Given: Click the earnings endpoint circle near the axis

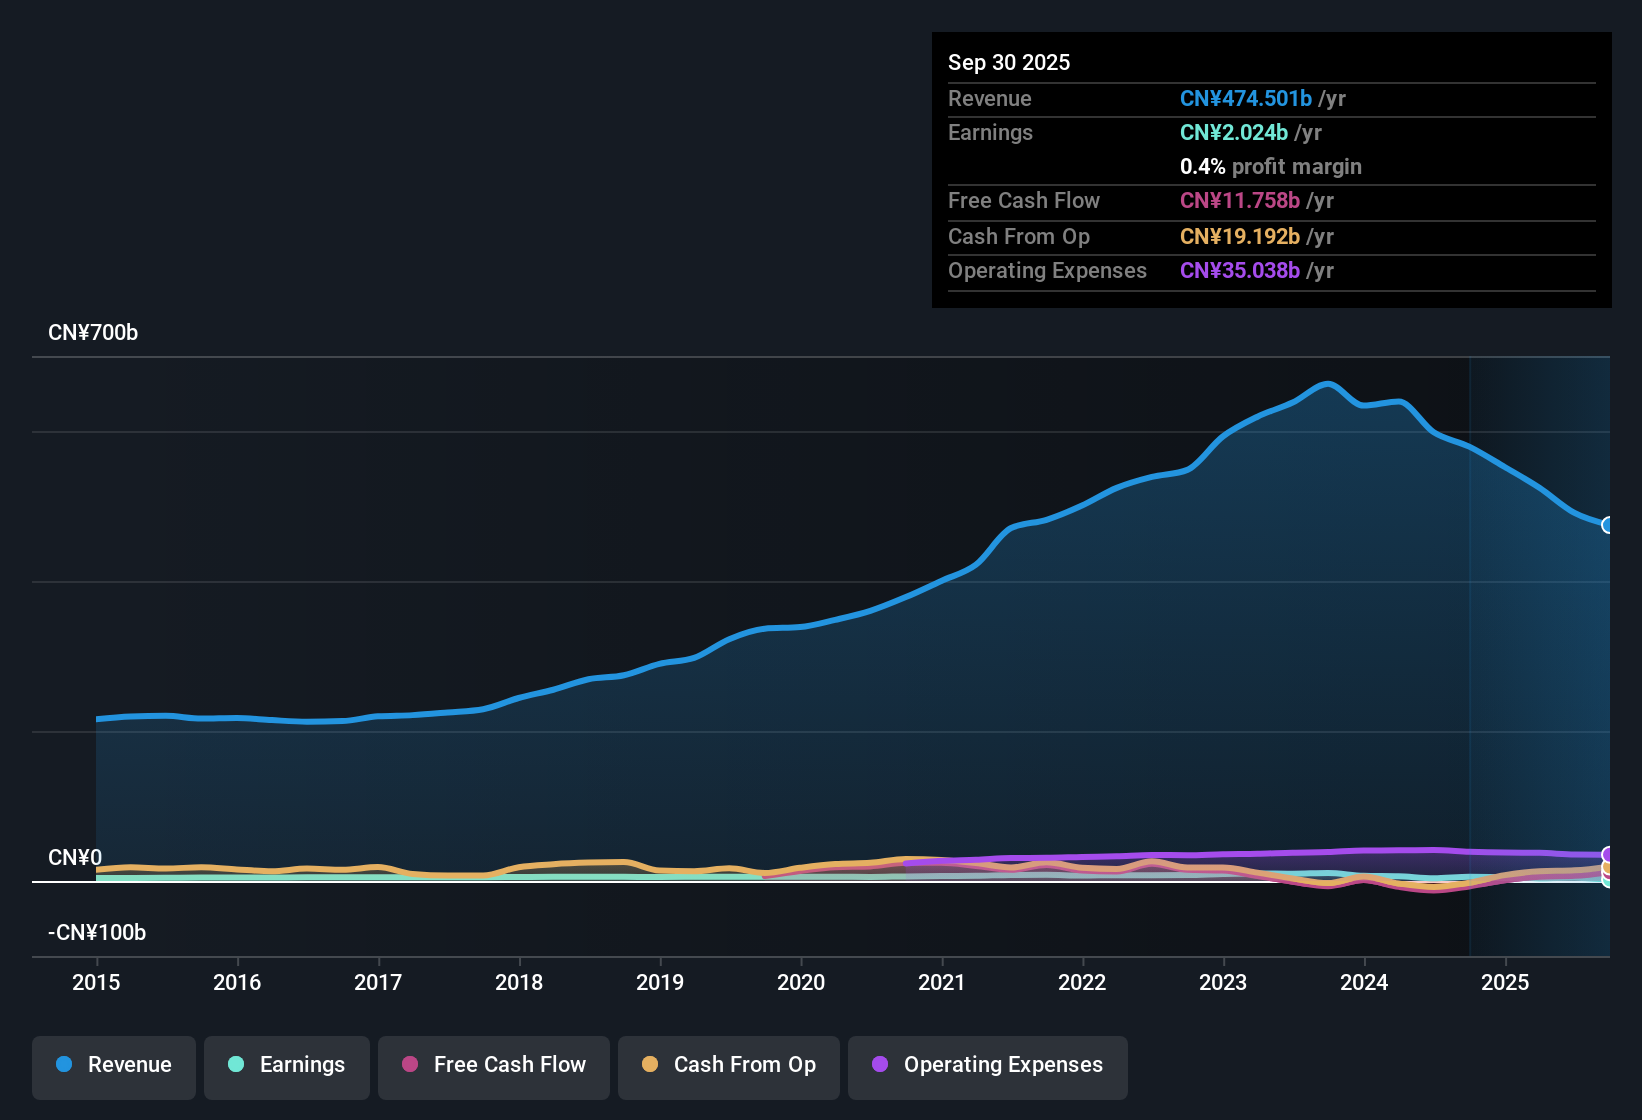Looking at the screenshot, I should (x=1607, y=882).
